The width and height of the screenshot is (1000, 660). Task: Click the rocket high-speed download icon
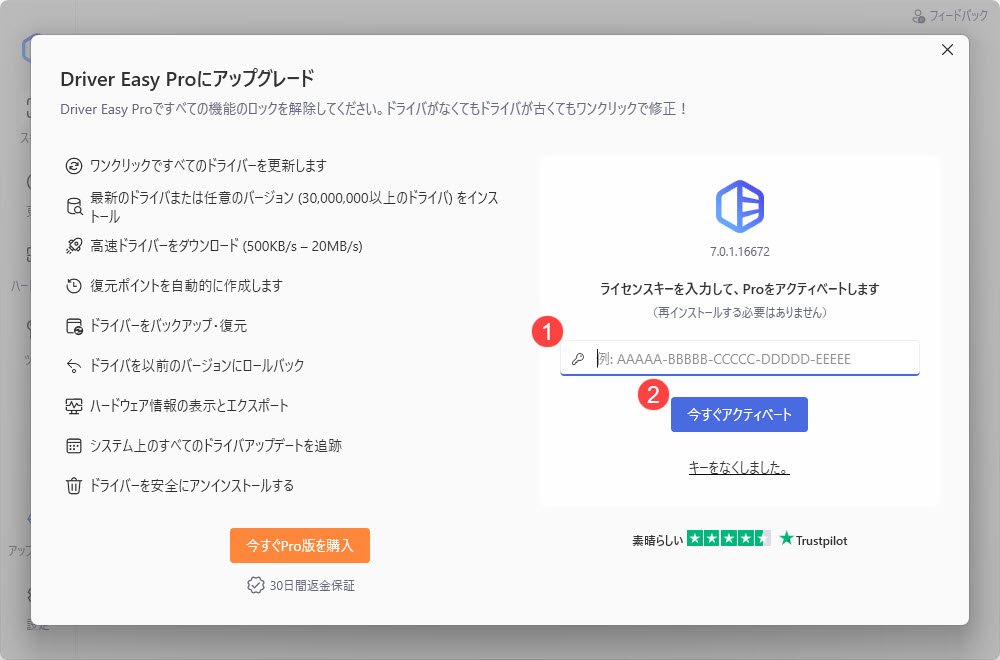74,246
